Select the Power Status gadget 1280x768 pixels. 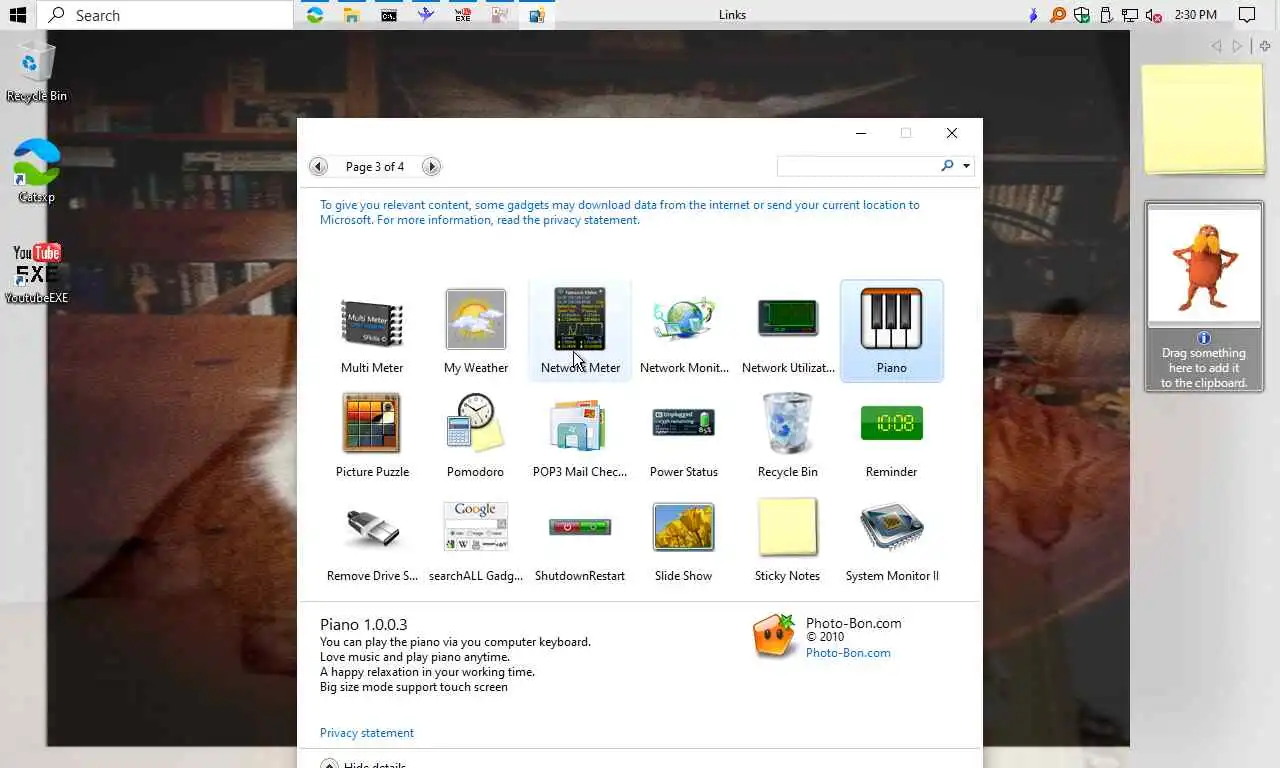tap(684, 436)
